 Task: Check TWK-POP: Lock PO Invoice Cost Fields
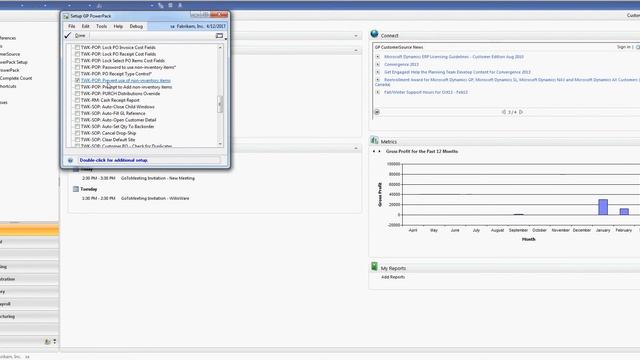[x=77, y=47]
